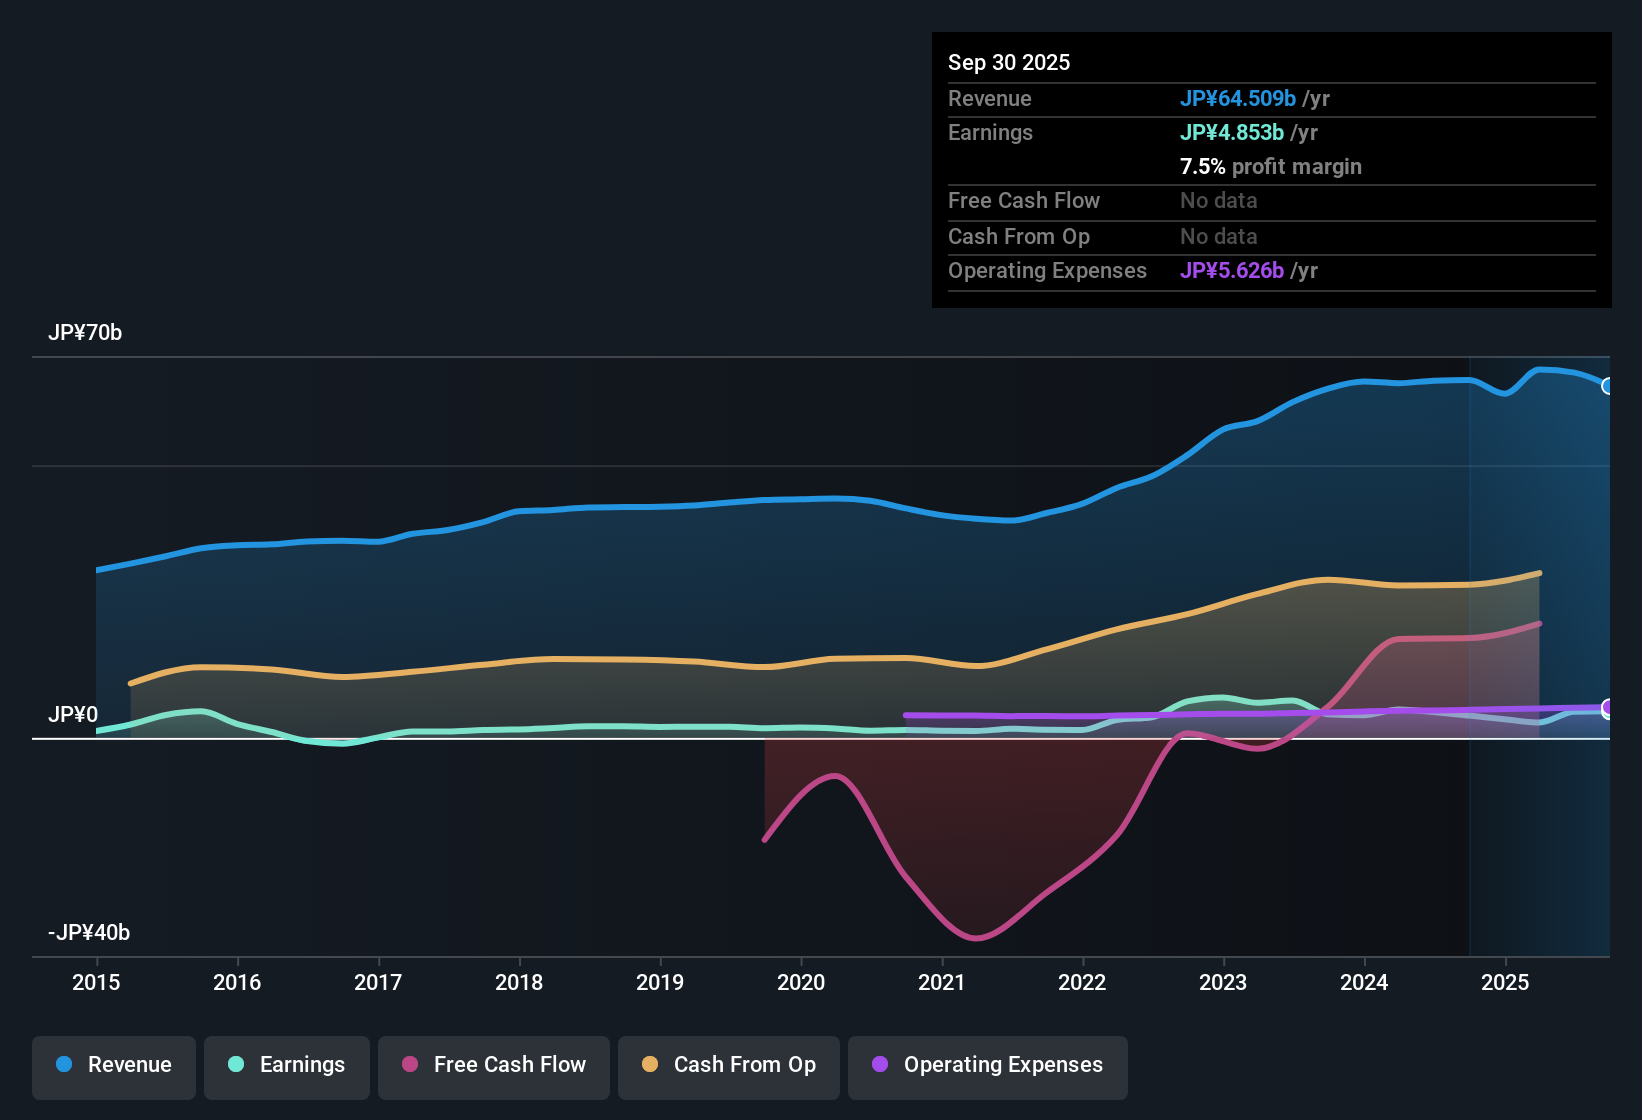Click the orange Cash From Op legend dot

pos(648,1066)
